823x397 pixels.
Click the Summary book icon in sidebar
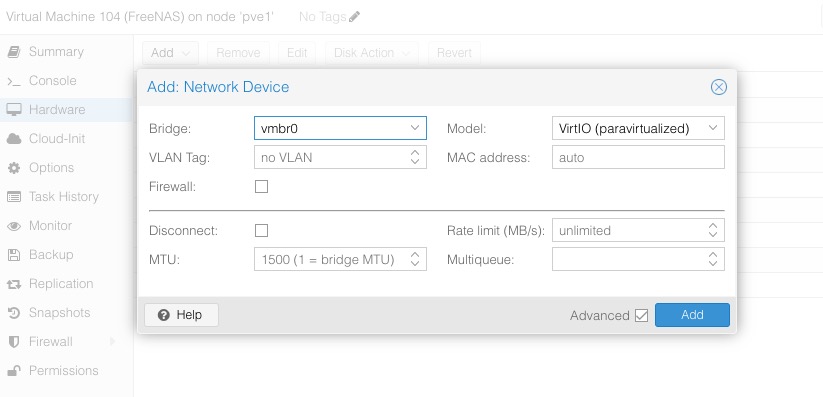coord(14,51)
